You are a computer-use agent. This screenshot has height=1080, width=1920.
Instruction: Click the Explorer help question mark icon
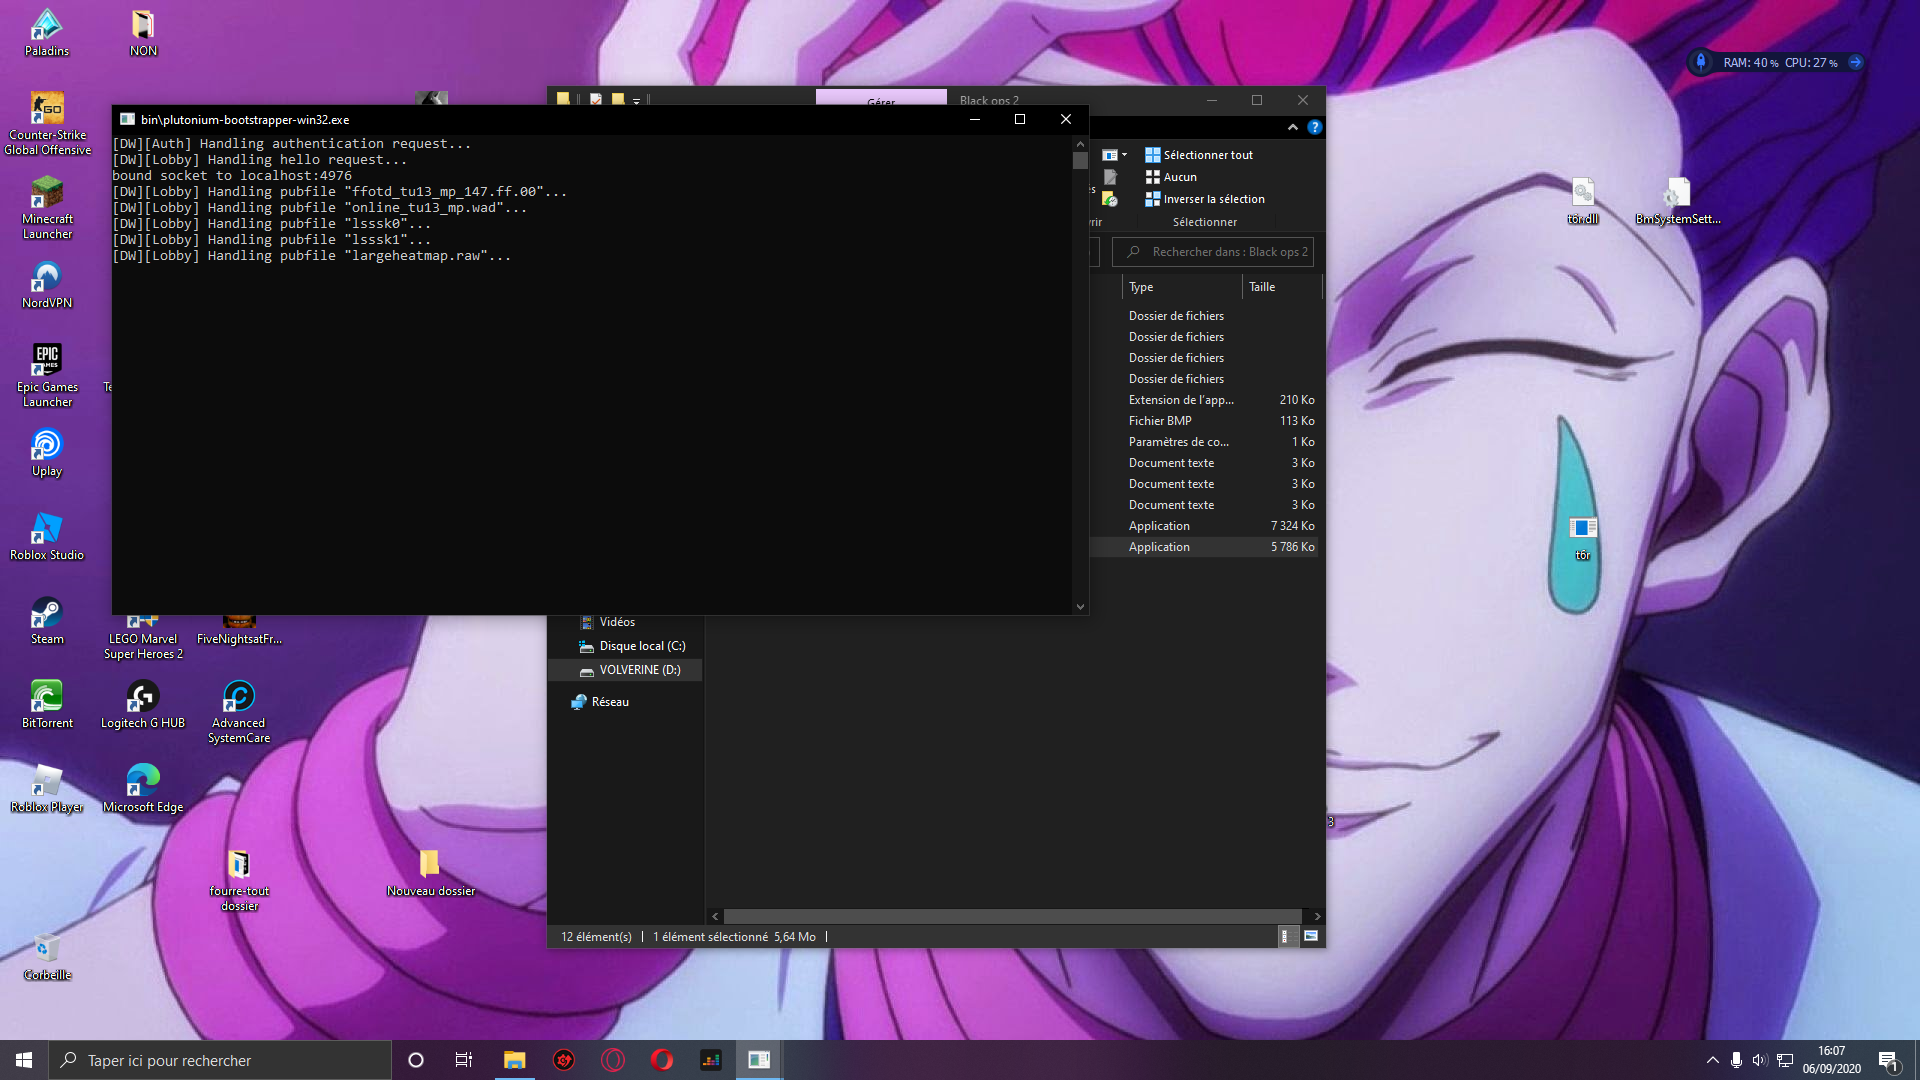[1315, 127]
